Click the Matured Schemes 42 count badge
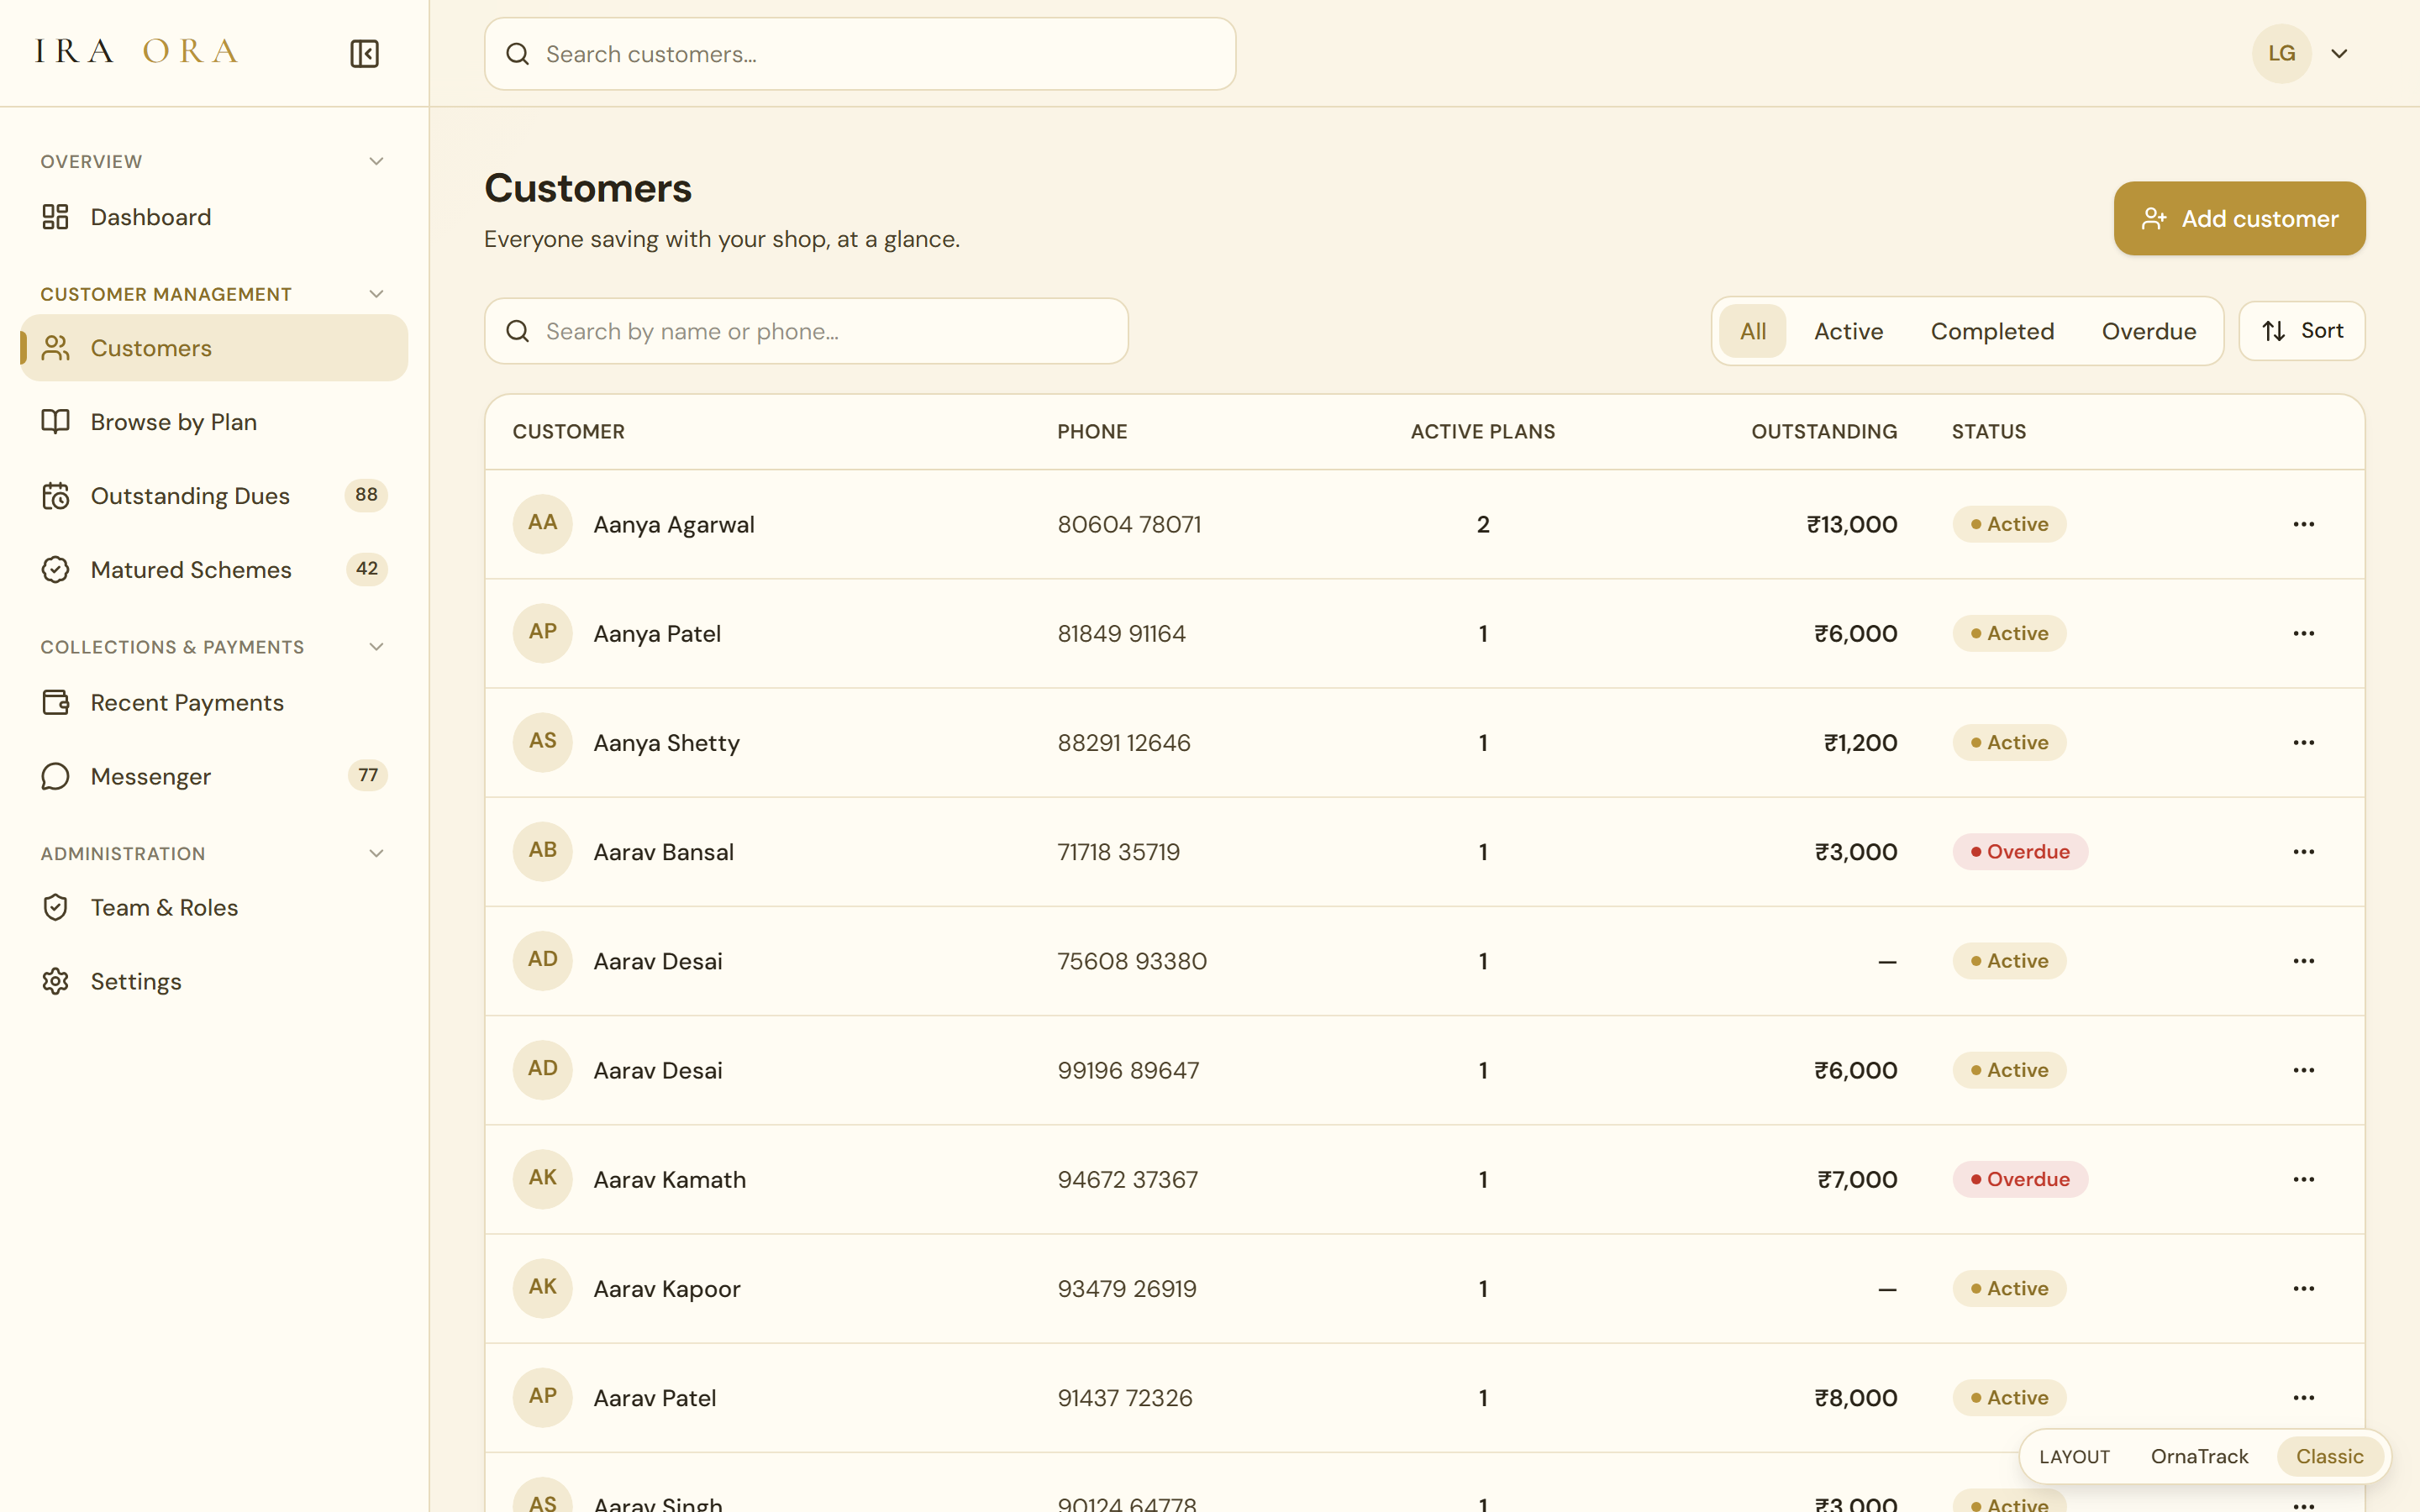This screenshot has height=1512, width=2420. [367, 569]
